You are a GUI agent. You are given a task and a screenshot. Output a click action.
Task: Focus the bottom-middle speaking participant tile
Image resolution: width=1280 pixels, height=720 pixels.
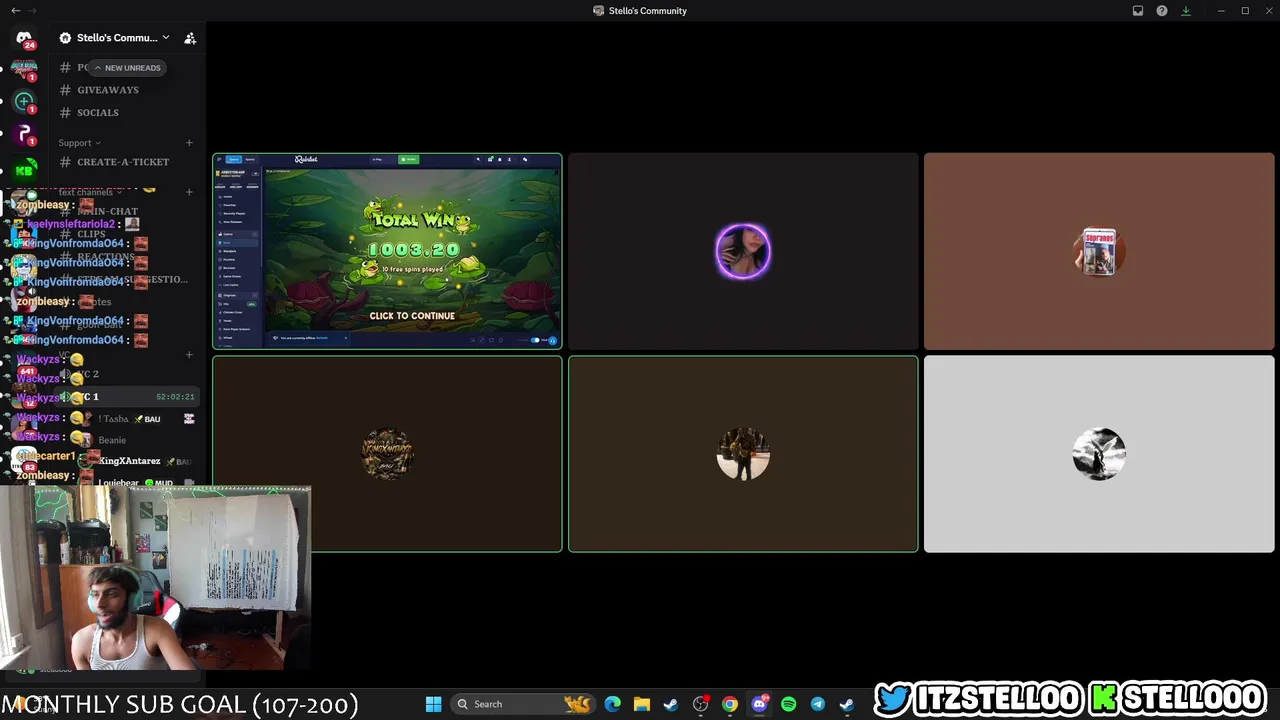[x=743, y=454]
